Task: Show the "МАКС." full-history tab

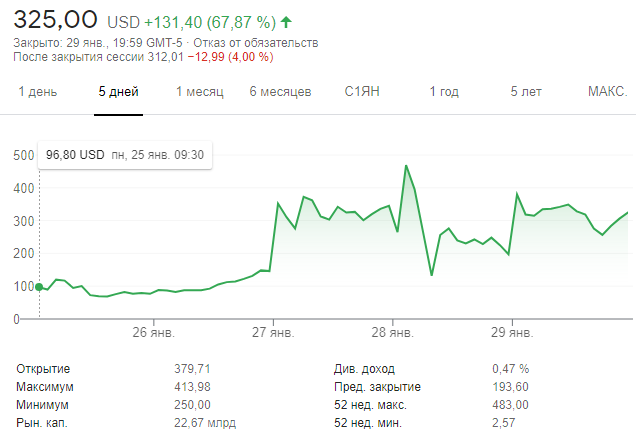Action: point(607,92)
